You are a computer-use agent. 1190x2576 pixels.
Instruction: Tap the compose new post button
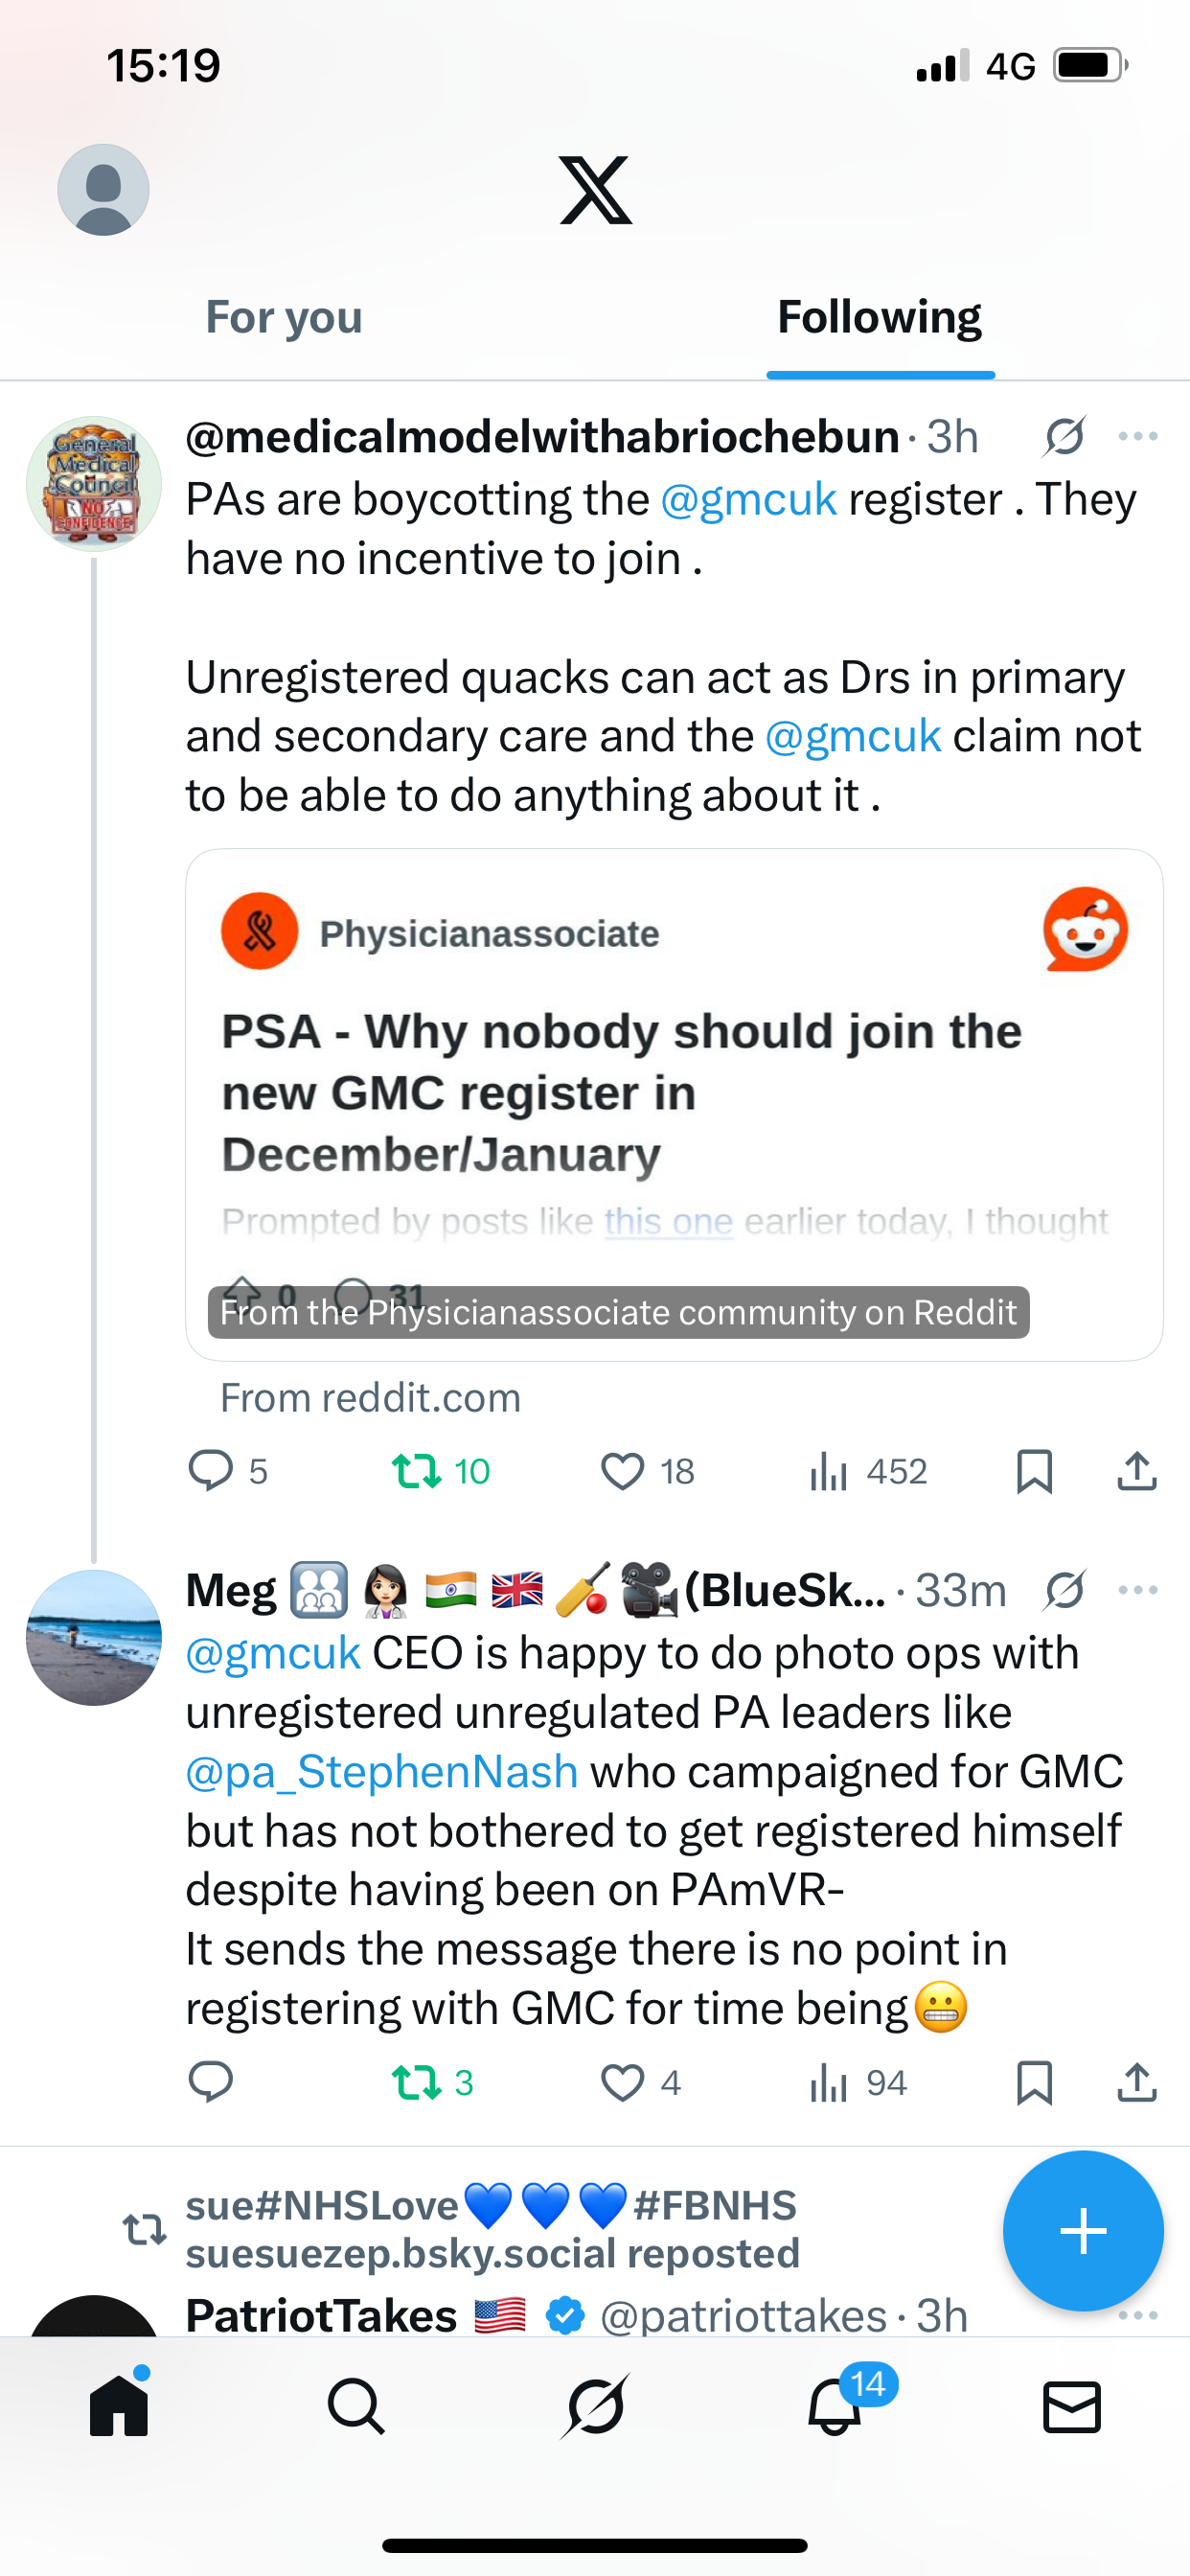(1083, 2230)
